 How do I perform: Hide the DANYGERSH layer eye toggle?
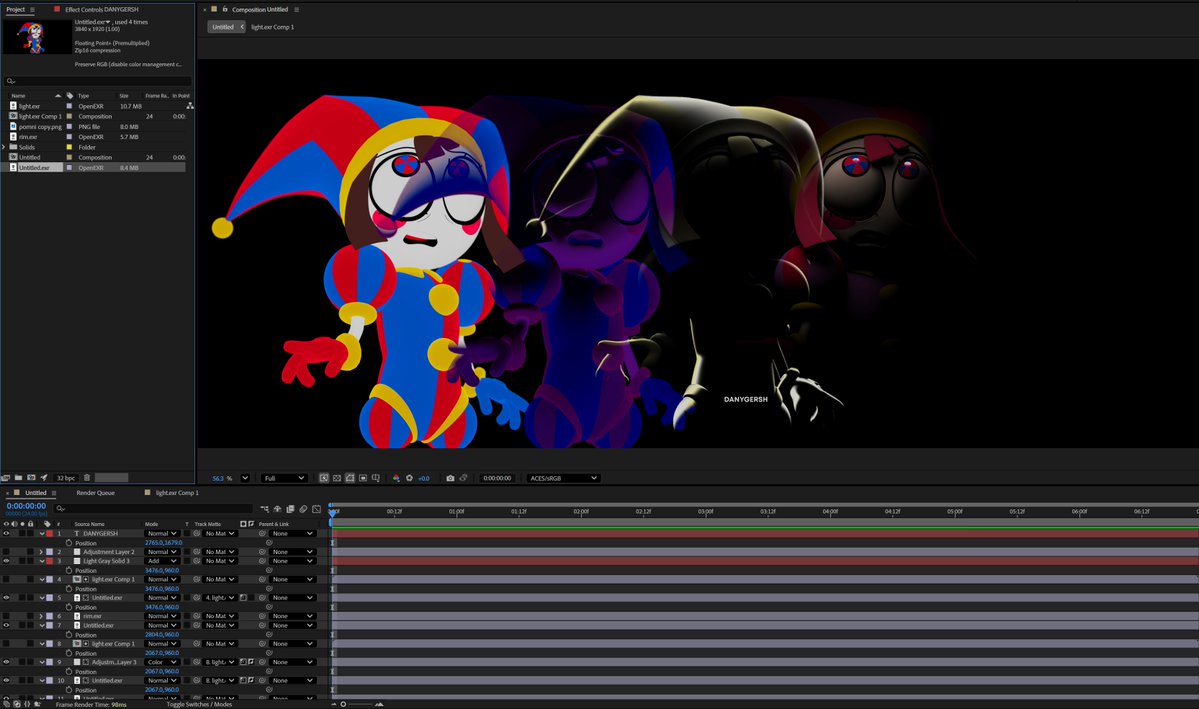tap(6, 534)
